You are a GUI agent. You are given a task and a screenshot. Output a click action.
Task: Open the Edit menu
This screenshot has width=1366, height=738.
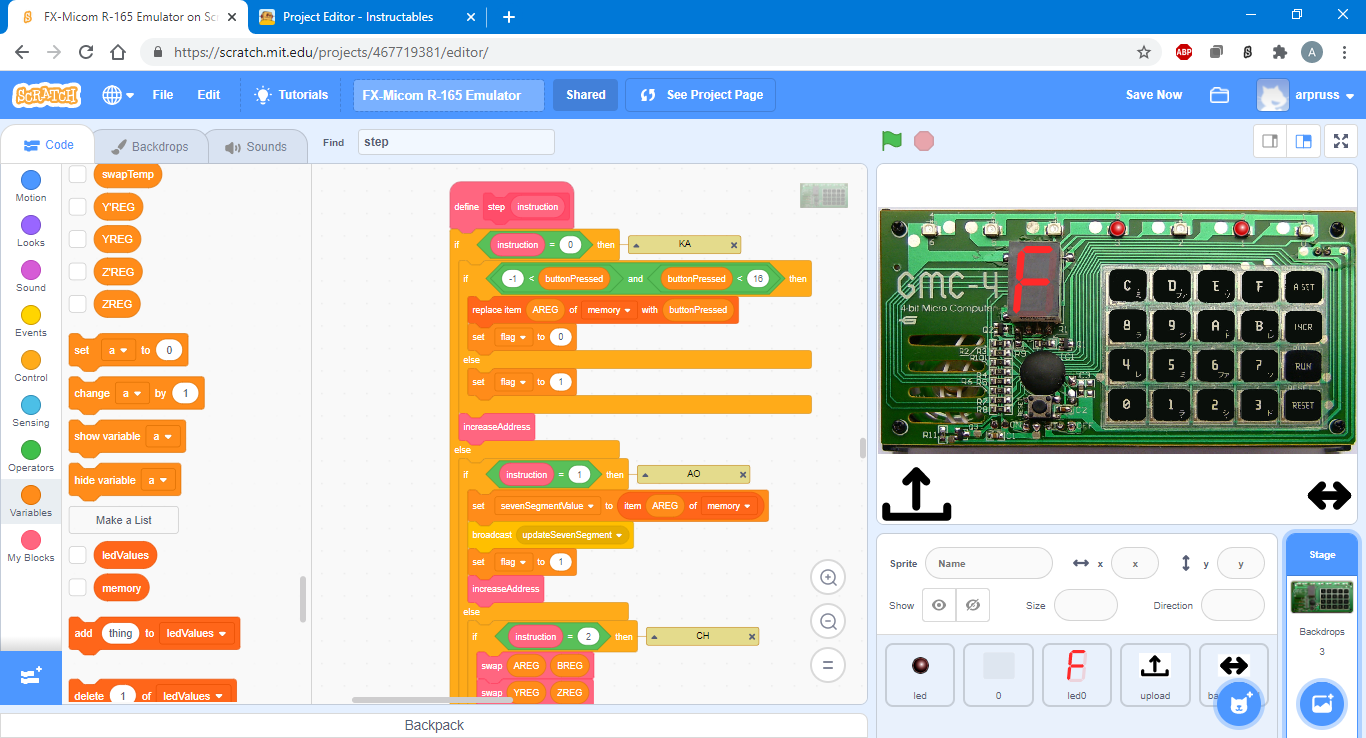coord(209,95)
